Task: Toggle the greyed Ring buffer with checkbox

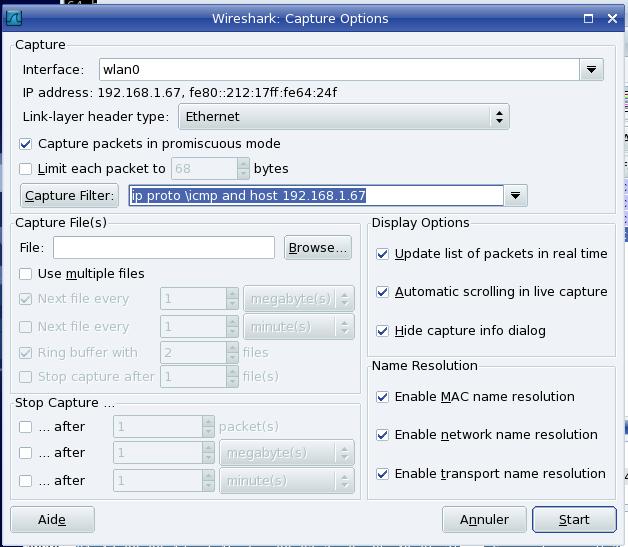Action: [26, 353]
